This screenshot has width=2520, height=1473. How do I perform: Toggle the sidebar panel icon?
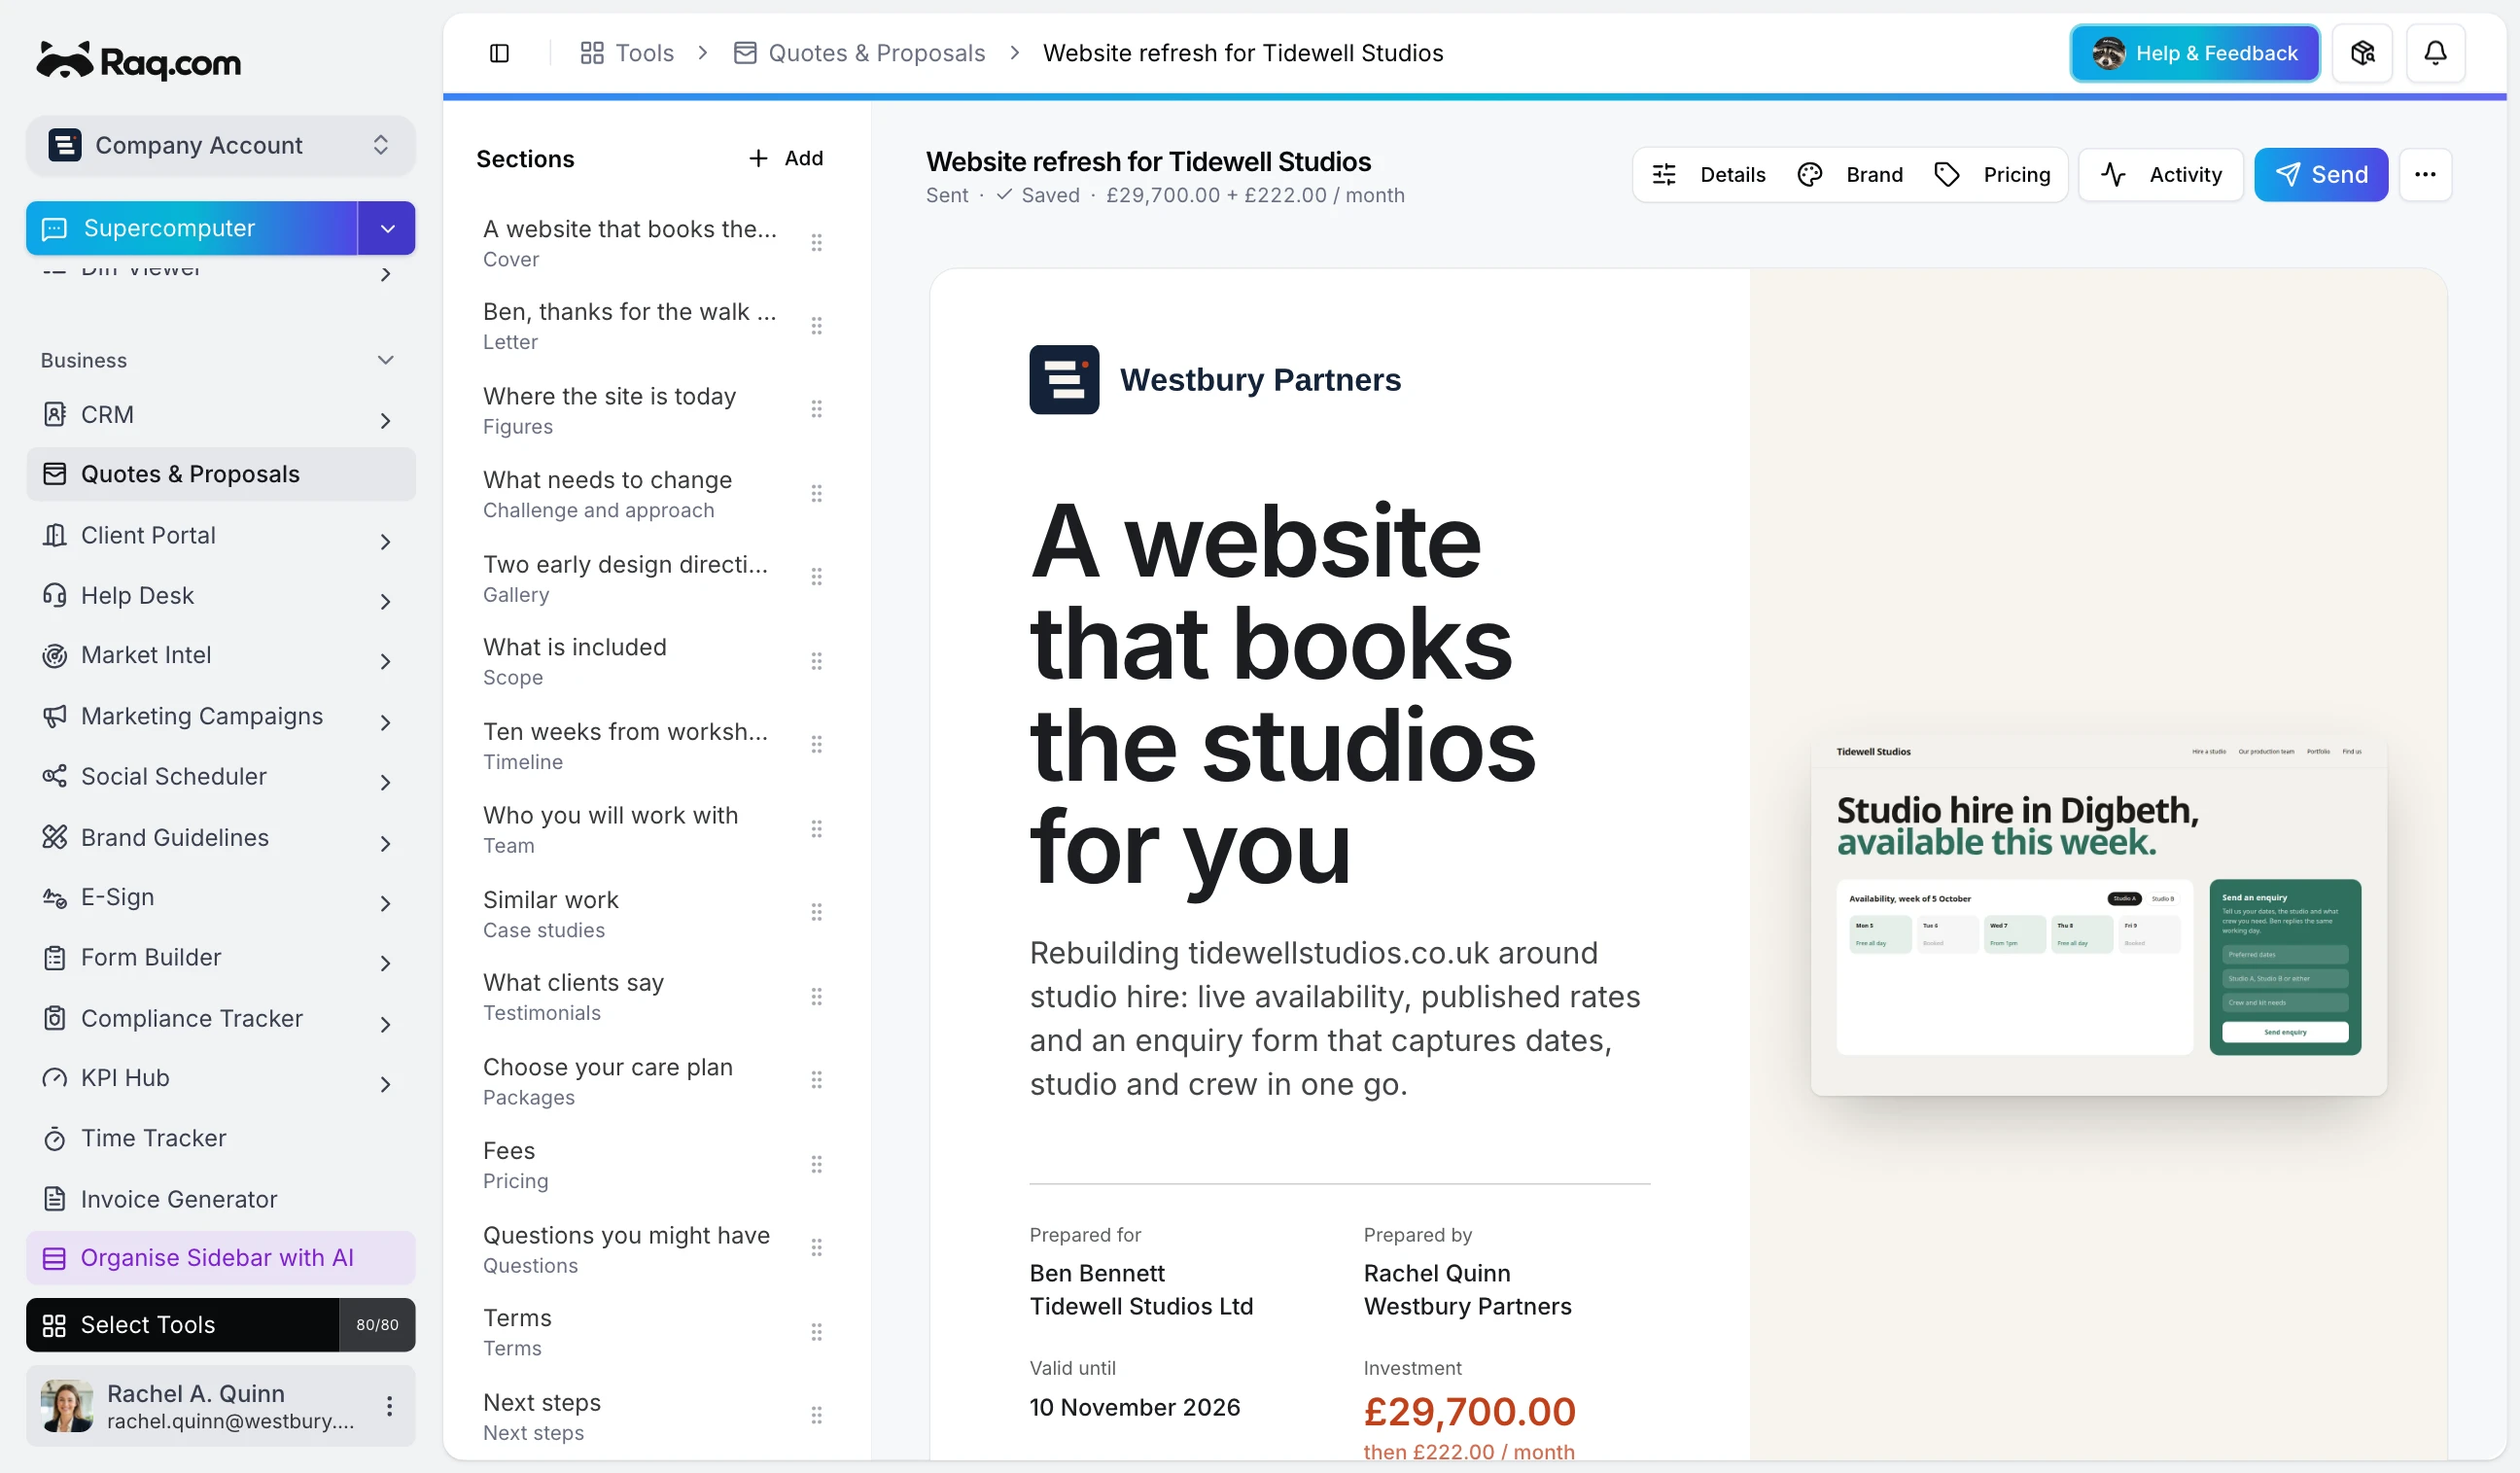pos(499,53)
